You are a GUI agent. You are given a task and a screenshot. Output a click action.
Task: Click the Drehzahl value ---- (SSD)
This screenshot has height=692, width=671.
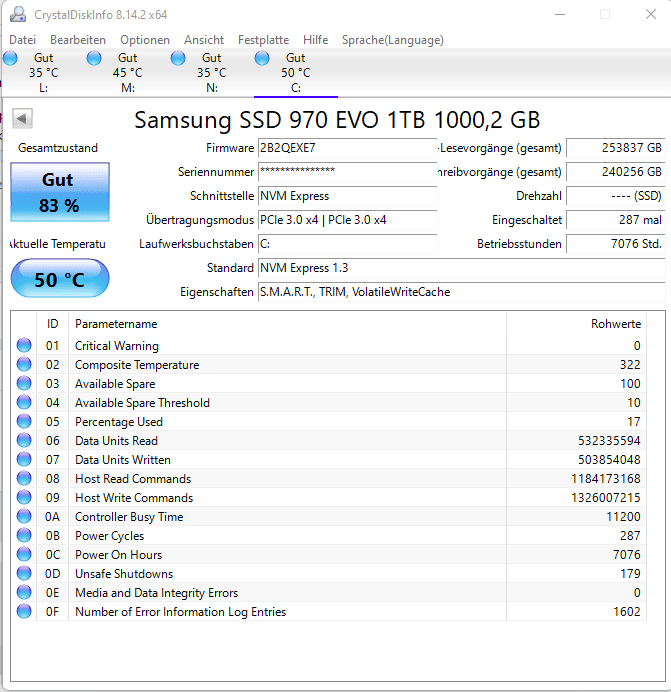[615, 196]
